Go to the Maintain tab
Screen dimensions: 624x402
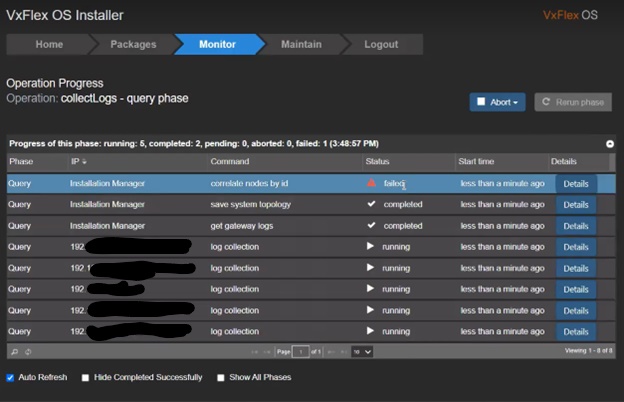coord(301,44)
